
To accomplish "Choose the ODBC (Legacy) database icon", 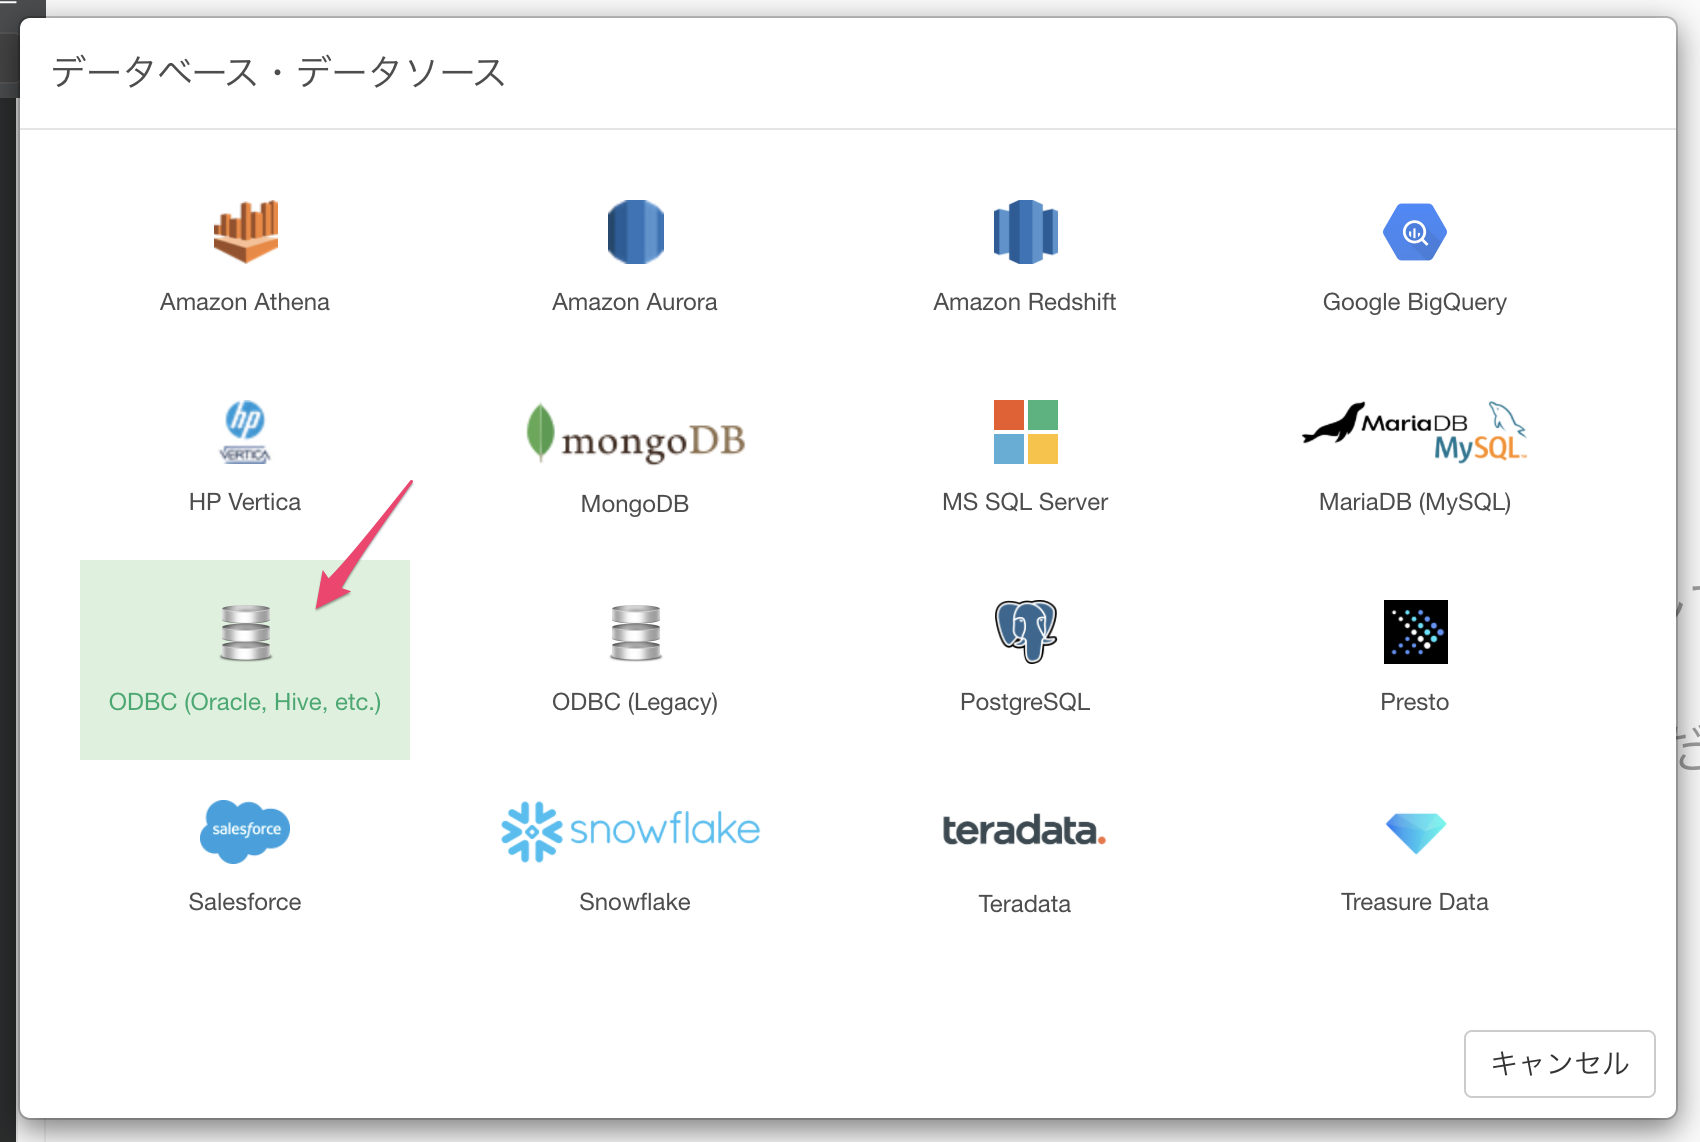I will click(x=635, y=632).
